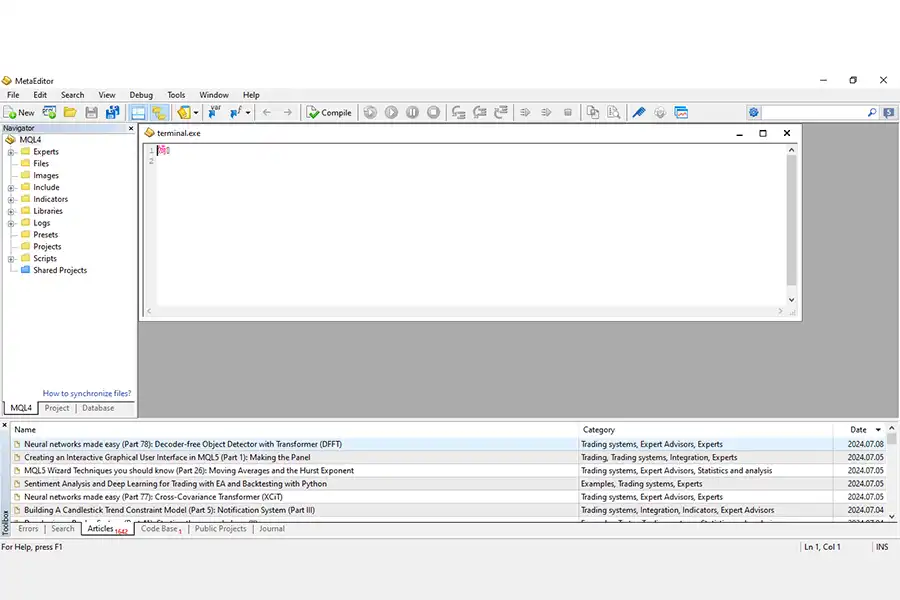900x600 pixels.
Task: Expand the Include folder node
Action: 11,188
